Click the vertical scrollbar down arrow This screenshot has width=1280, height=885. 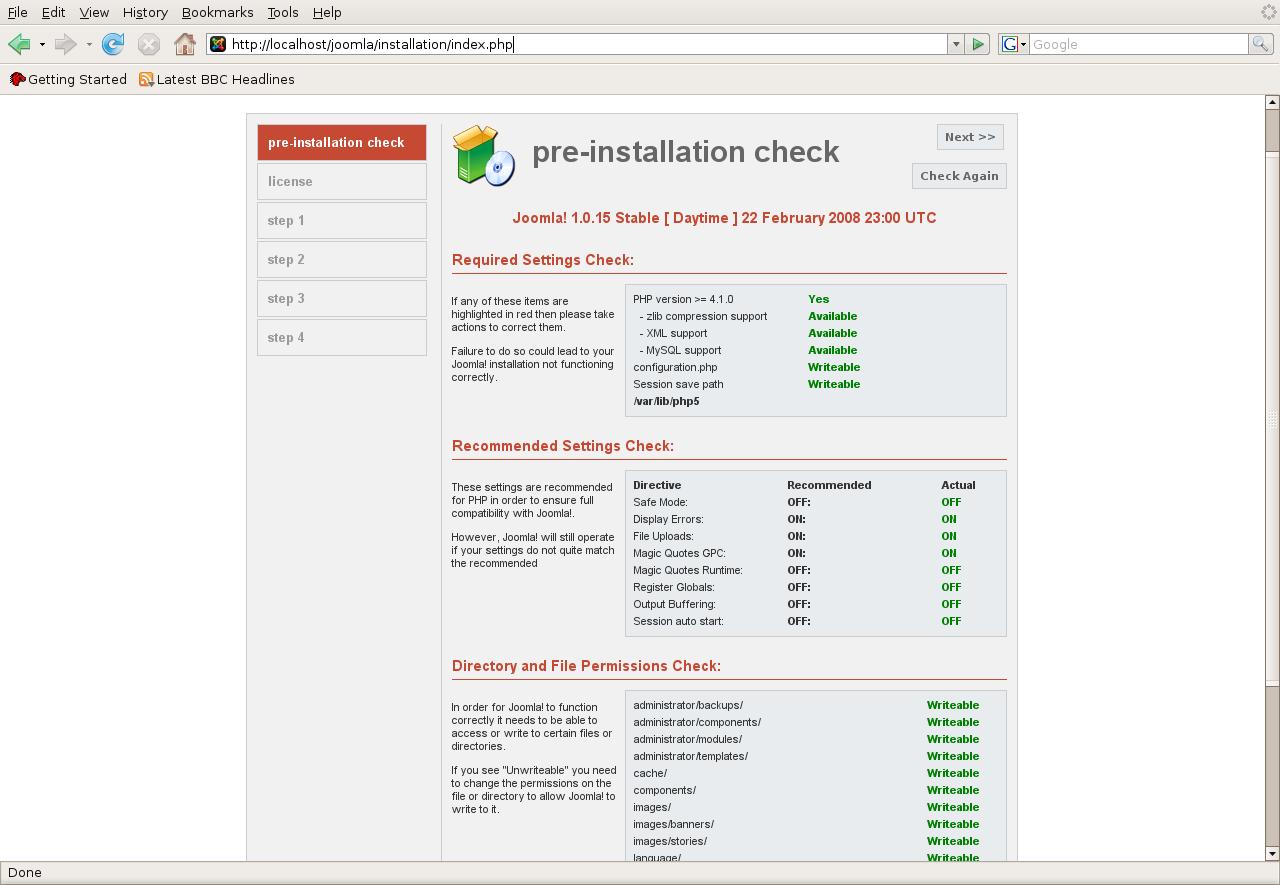click(x=1272, y=853)
